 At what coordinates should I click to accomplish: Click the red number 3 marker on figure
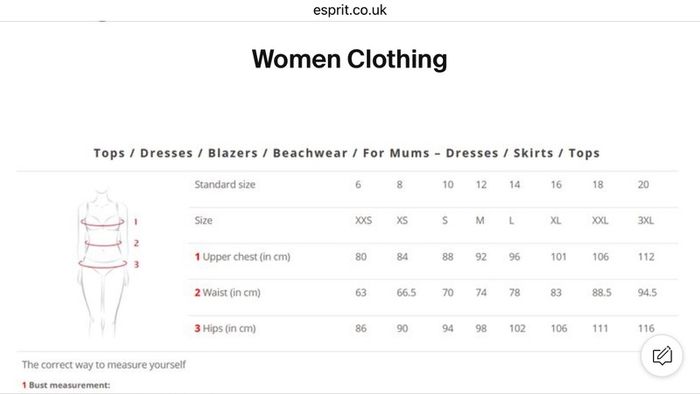(x=137, y=265)
